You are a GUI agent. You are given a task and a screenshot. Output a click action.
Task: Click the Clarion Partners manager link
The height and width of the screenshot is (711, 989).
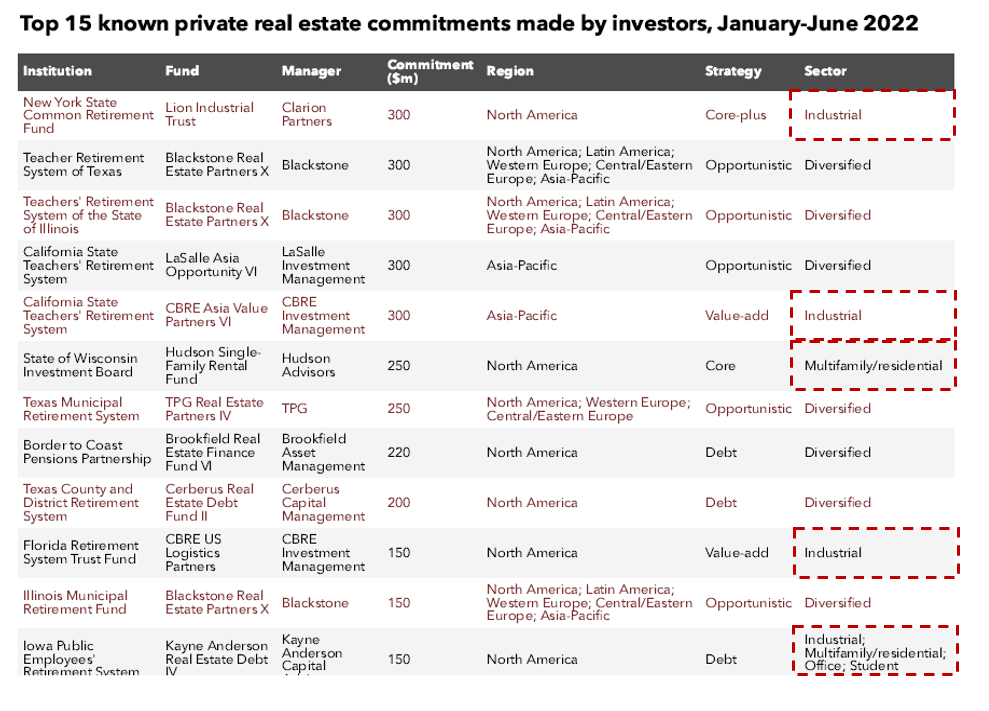306,114
